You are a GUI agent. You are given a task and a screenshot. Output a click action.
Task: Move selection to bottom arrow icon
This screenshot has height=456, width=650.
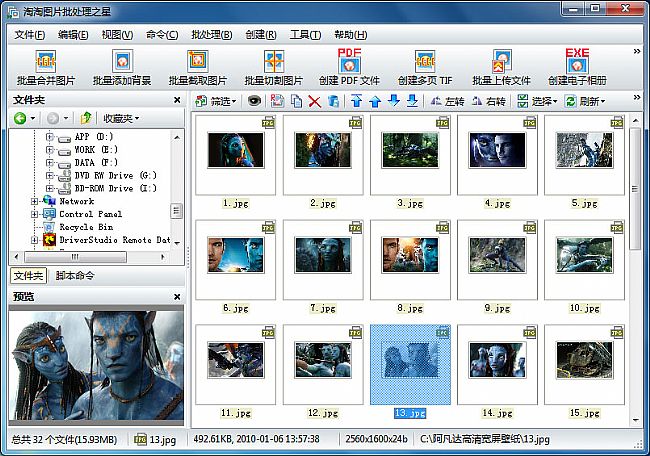412,101
